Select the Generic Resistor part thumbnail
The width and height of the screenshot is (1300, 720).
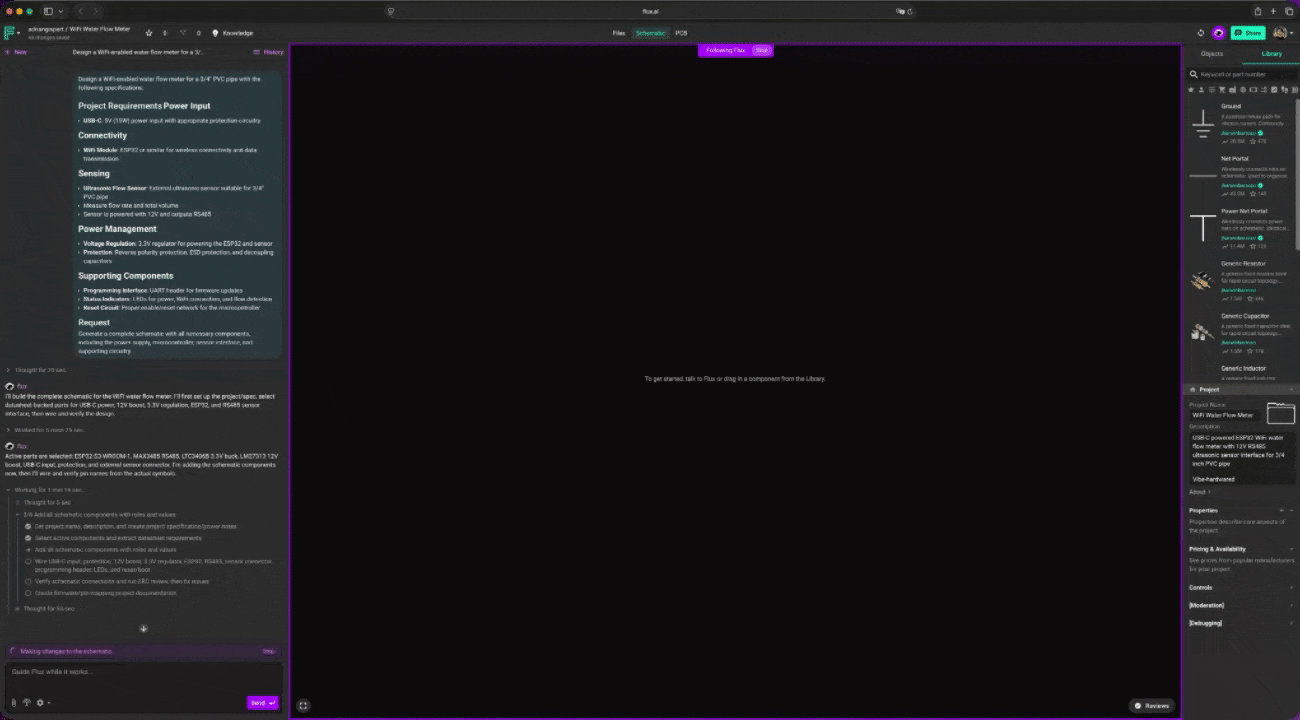click(1203, 281)
